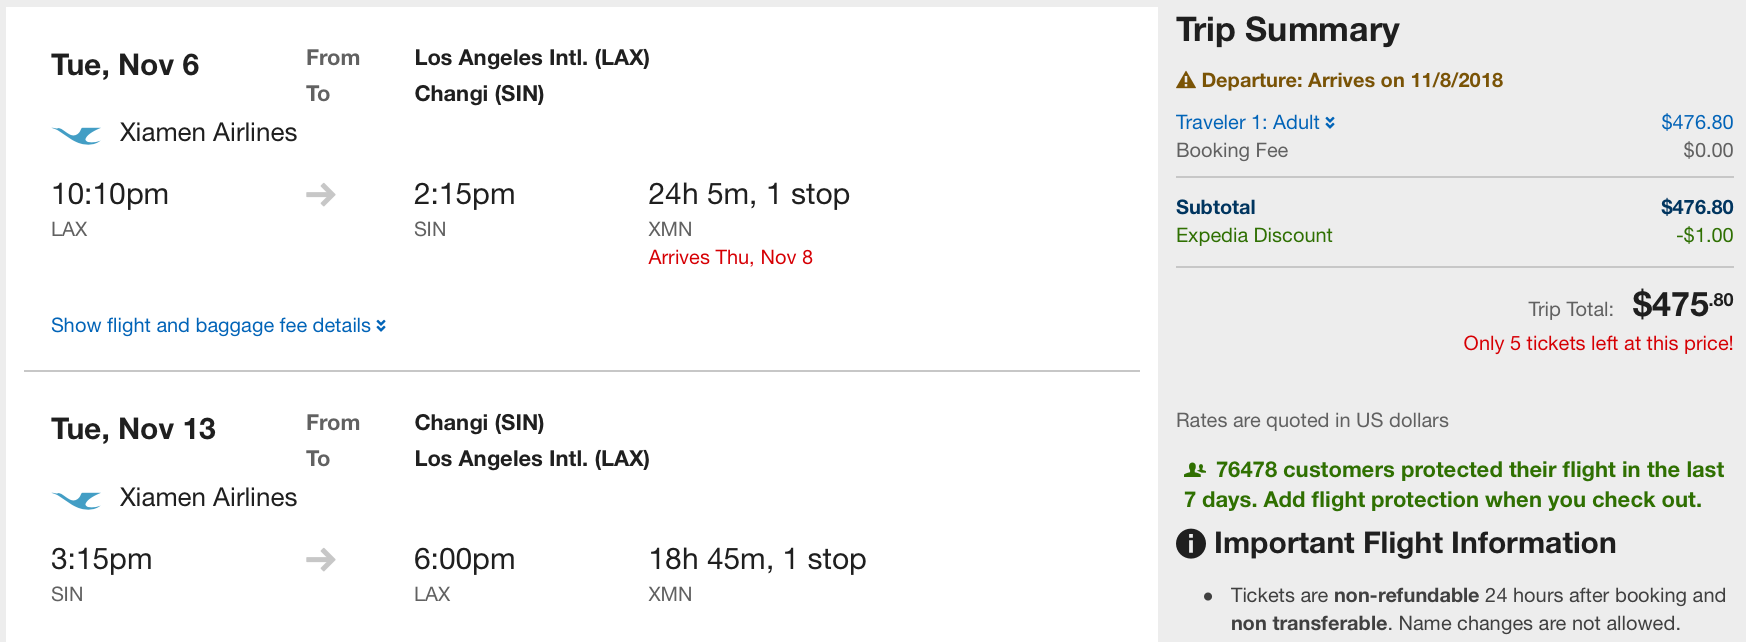Screen dimensions: 1746x642
Task: Click the Traveler 1 price $476.80
Action: coord(1697,122)
